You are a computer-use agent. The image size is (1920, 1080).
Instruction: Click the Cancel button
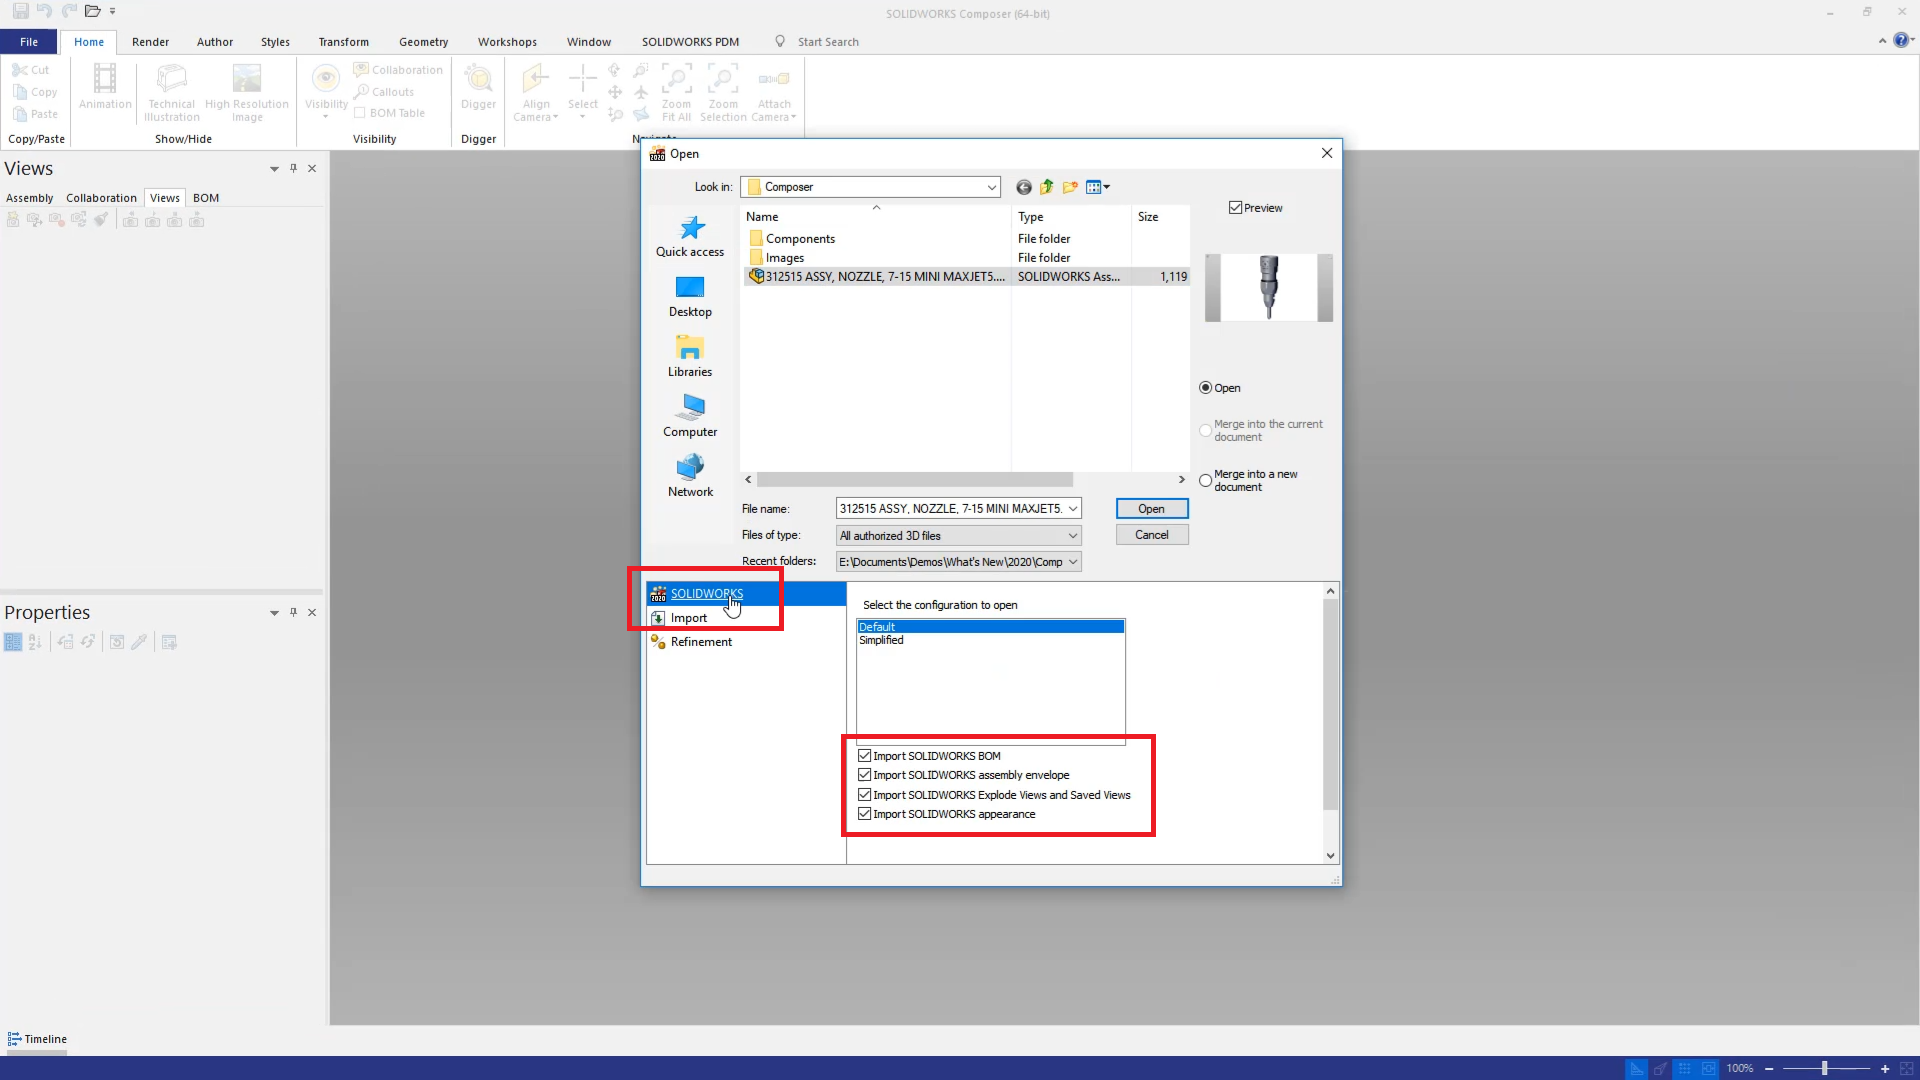pos(1152,535)
